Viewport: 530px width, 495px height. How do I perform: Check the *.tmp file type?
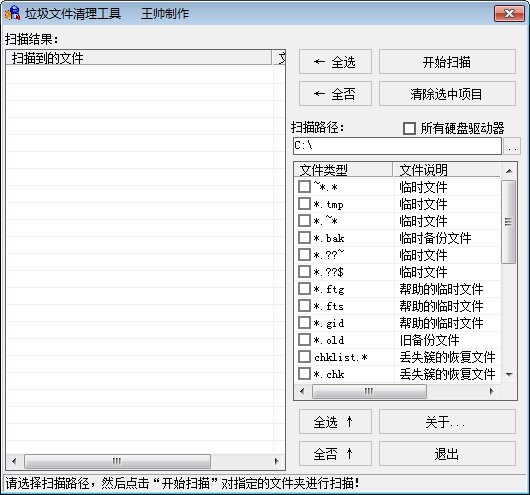(304, 204)
